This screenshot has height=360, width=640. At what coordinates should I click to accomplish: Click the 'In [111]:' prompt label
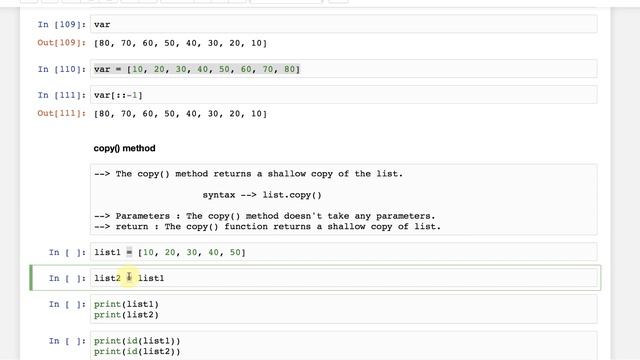pyautogui.click(x=62, y=95)
